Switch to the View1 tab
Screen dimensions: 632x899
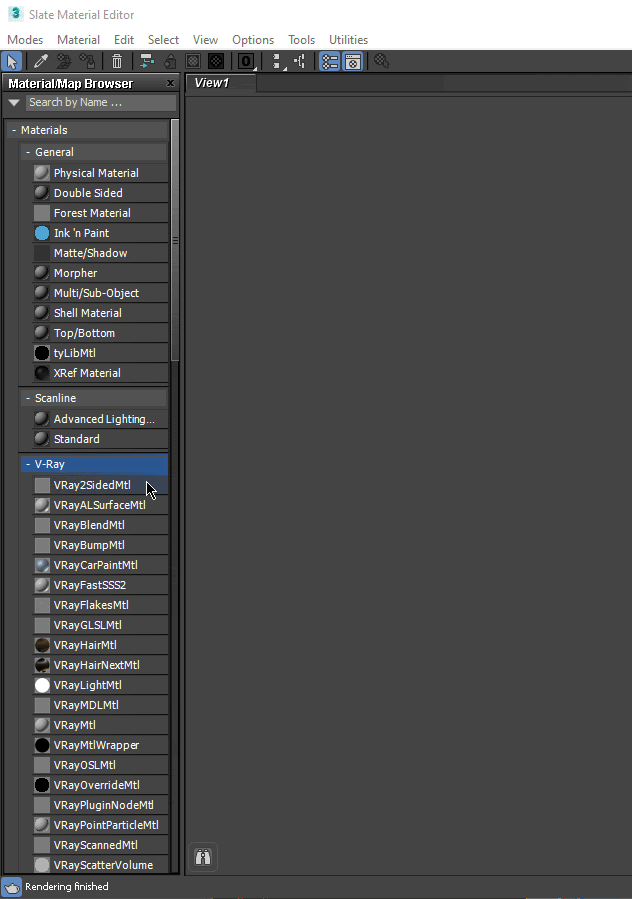coord(212,83)
